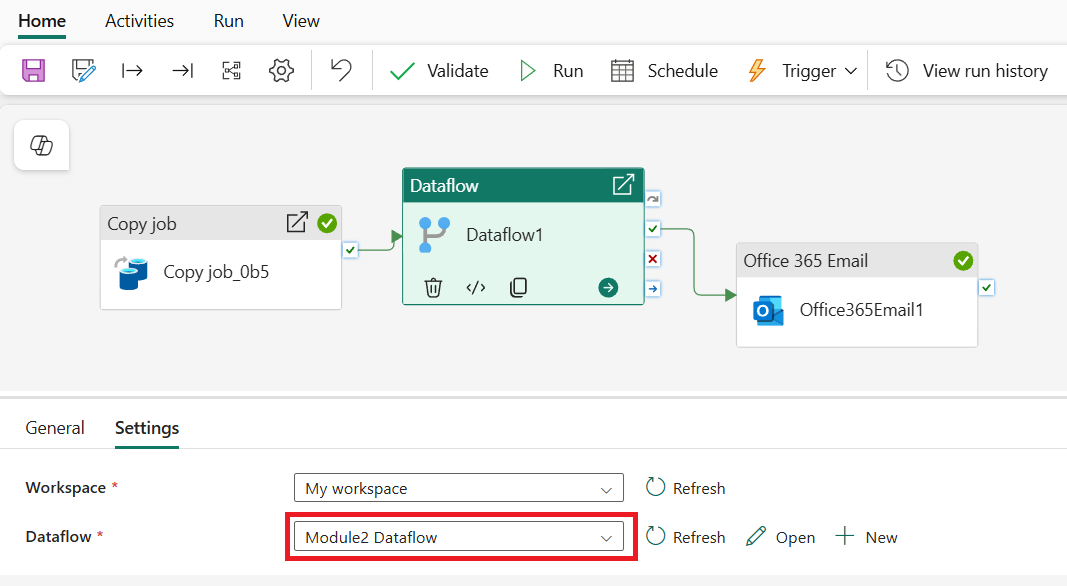1067x586 pixels.
Task: Switch to the Home tab
Action: point(42,21)
